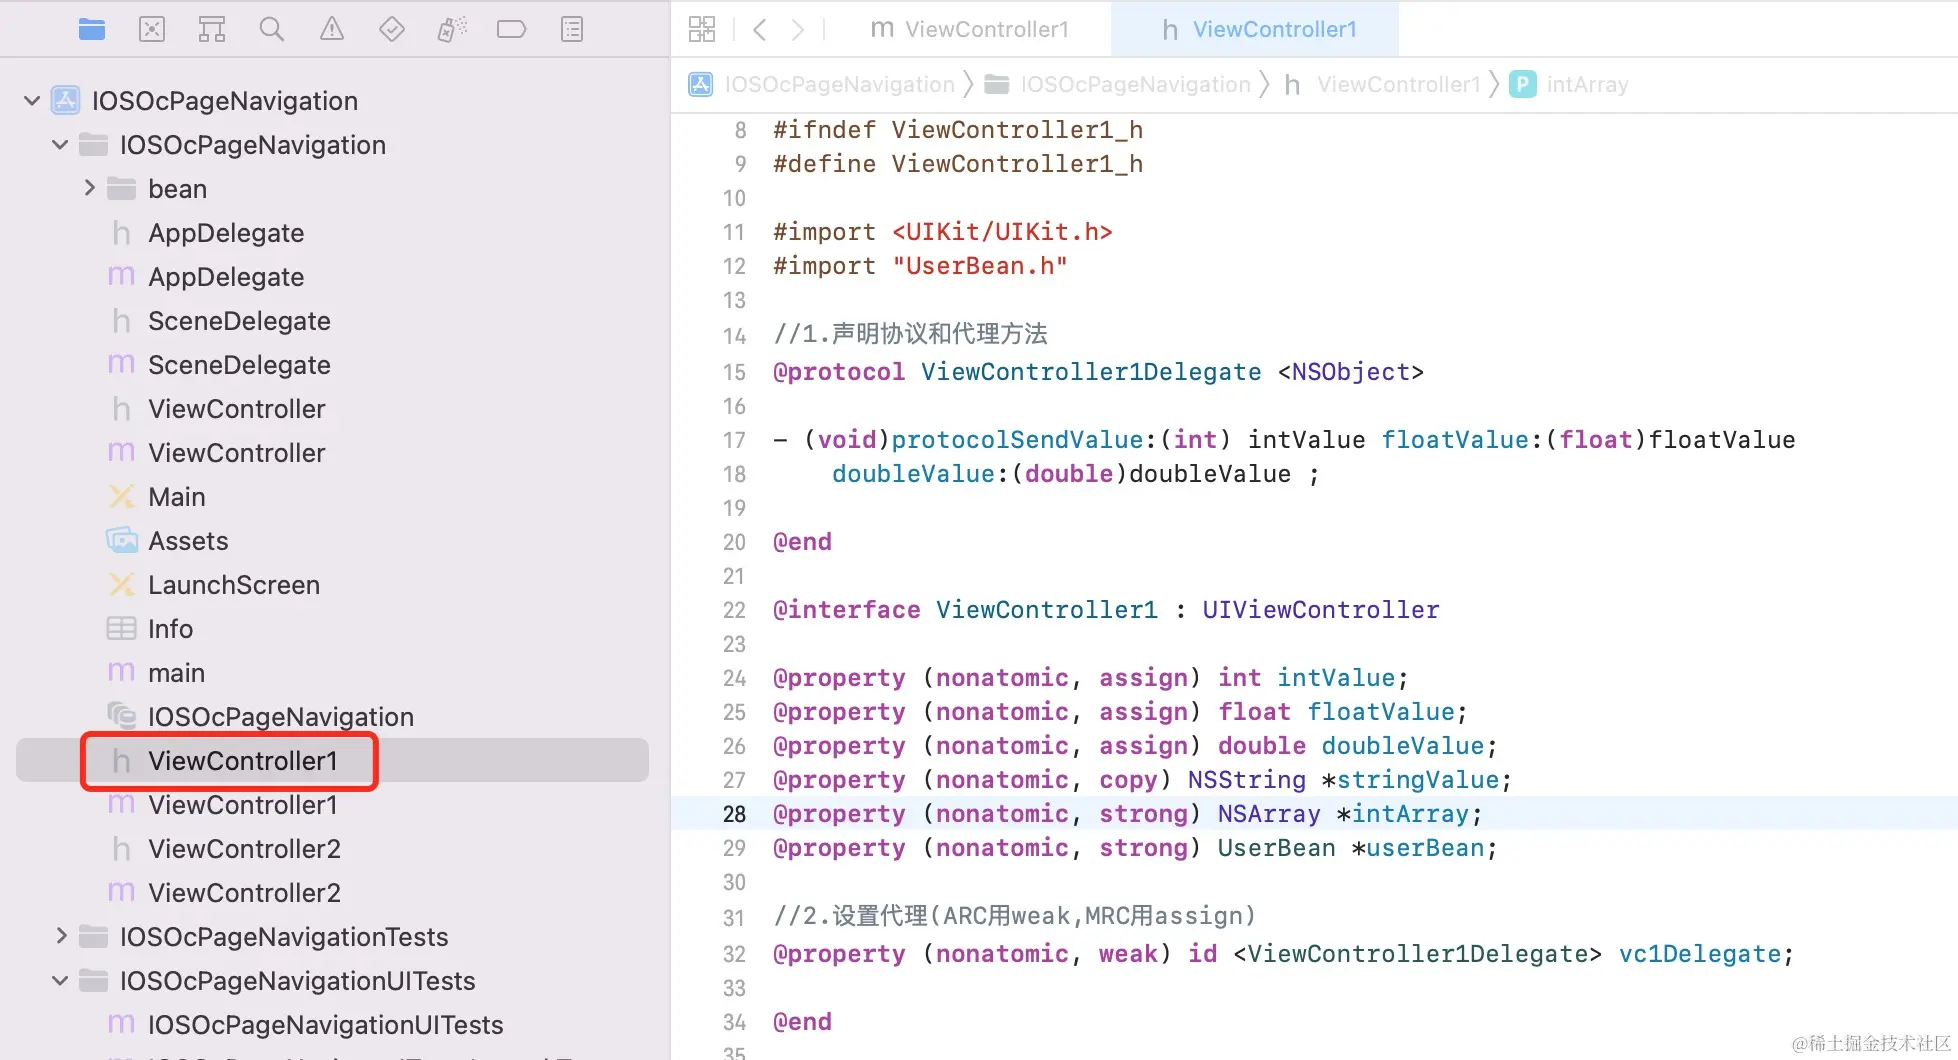Click line number 15 in the gutter
The height and width of the screenshot is (1060, 1958).
[734, 372]
